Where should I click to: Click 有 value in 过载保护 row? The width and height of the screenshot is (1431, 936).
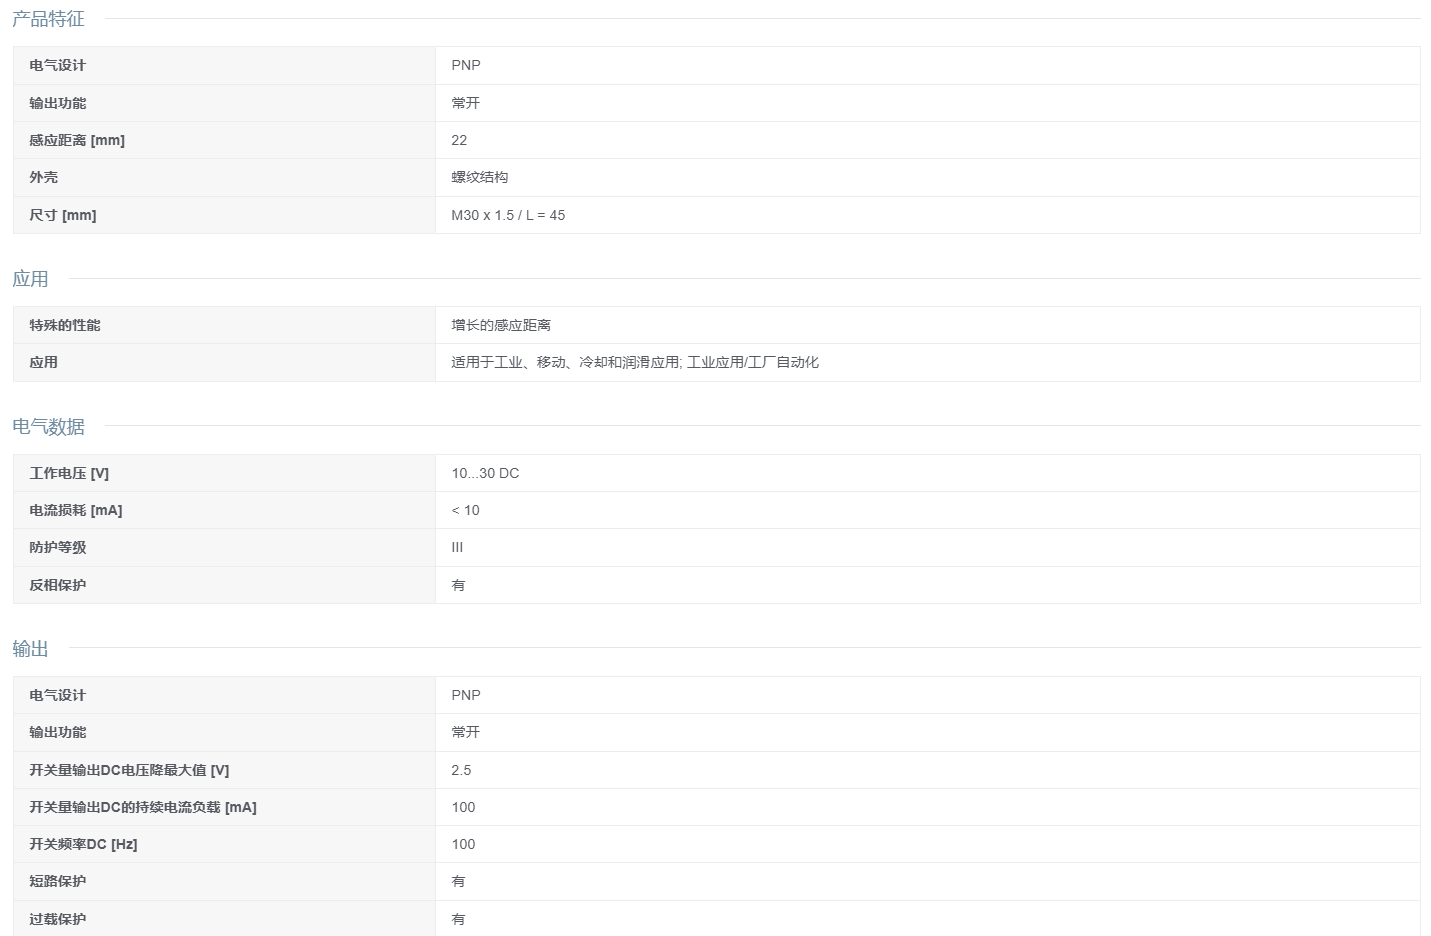click(458, 919)
